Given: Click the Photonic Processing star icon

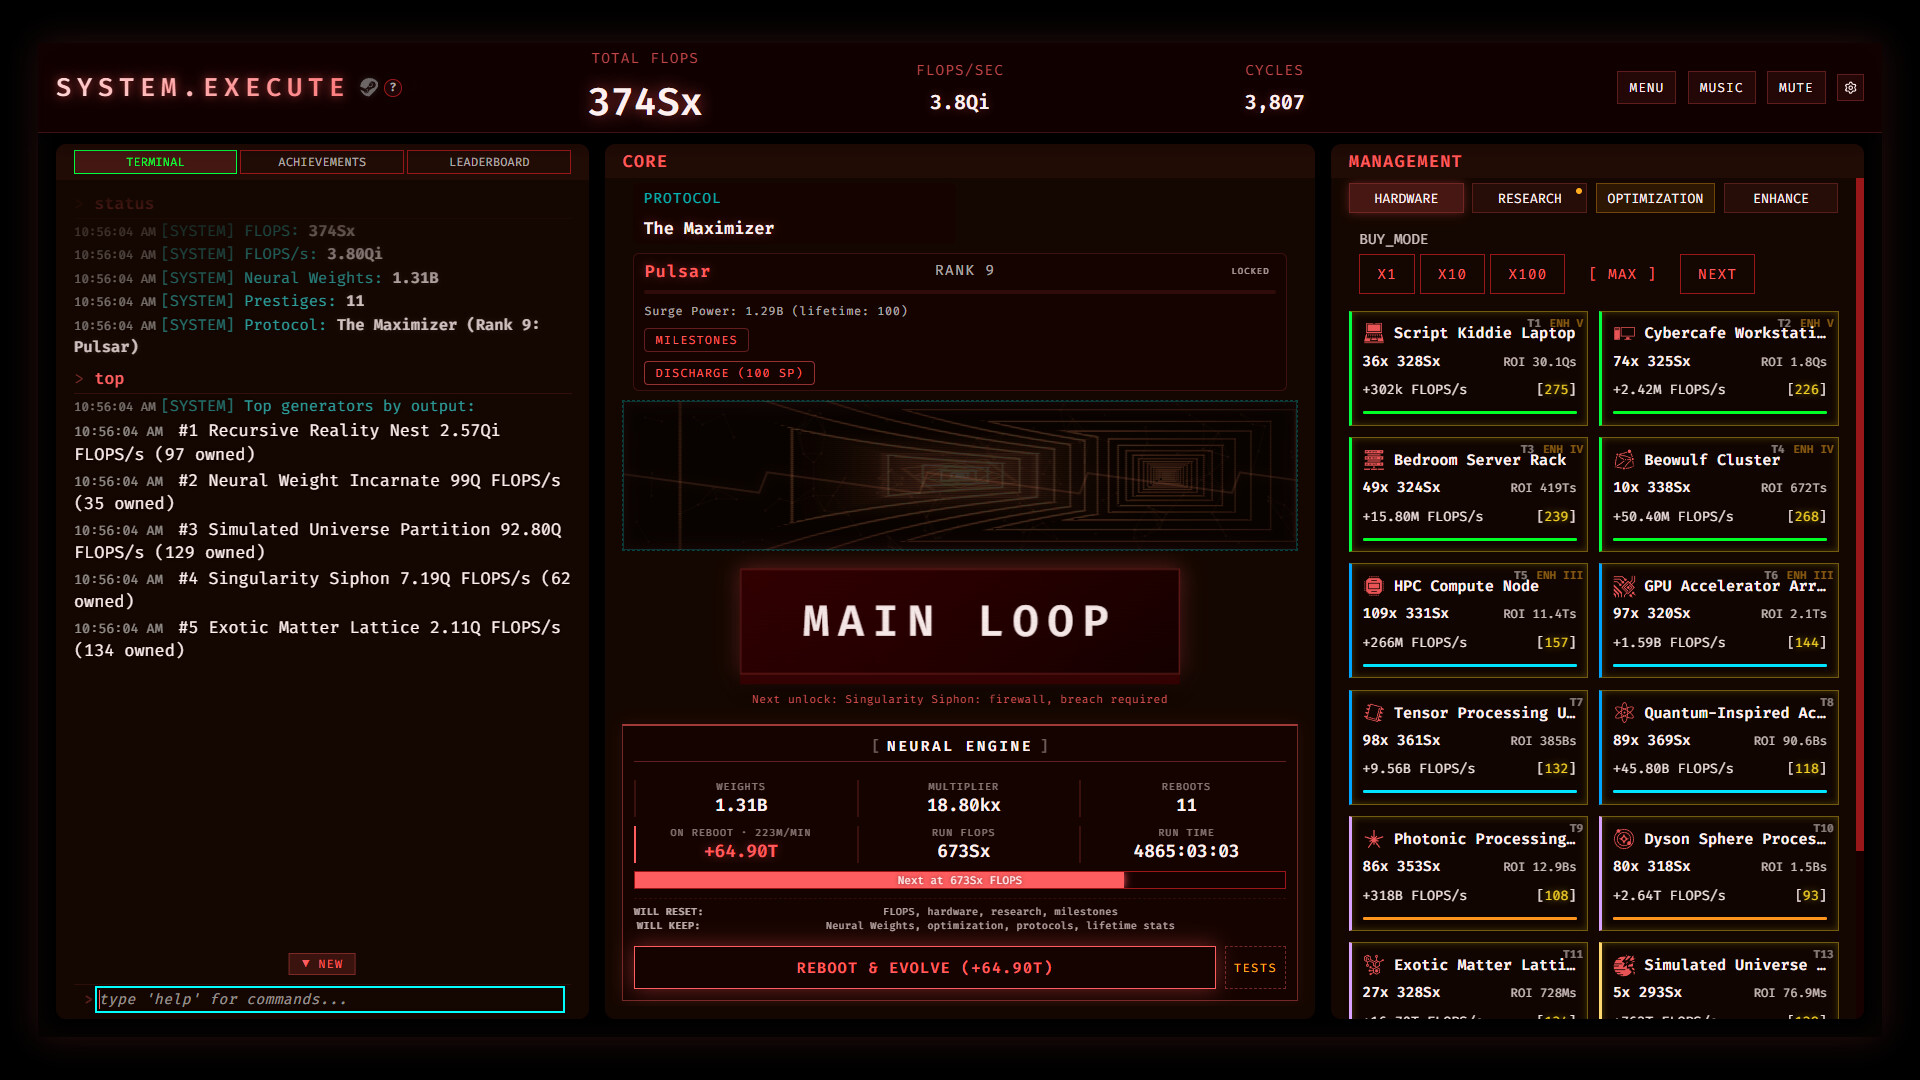Looking at the screenshot, I should click(x=1374, y=839).
